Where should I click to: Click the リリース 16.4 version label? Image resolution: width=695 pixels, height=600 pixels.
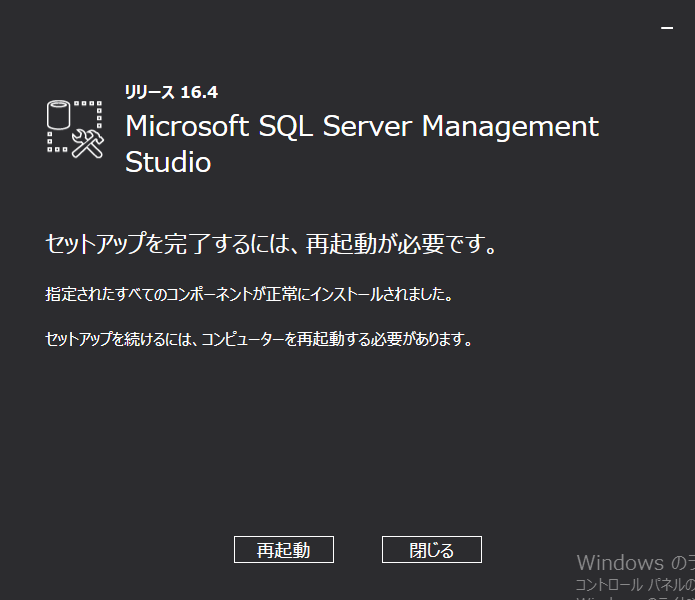pos(171,92)
